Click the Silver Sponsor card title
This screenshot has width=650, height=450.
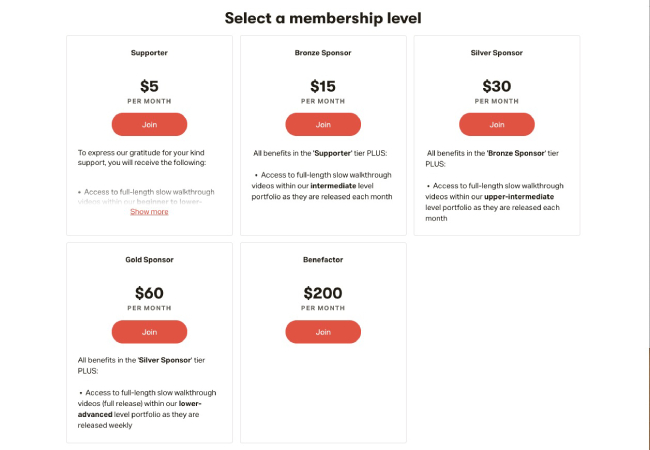tap(496, 53)
